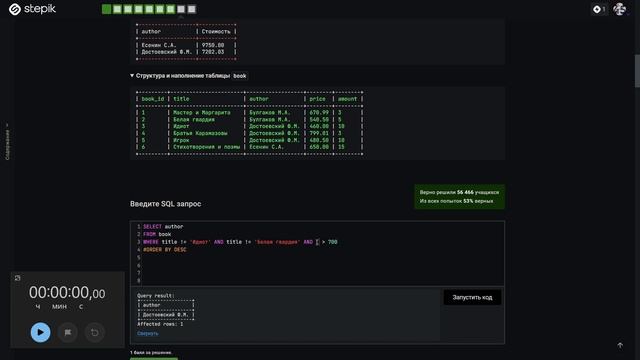
Task: Go to lesson step 4 square
Action: coord(138,9)
